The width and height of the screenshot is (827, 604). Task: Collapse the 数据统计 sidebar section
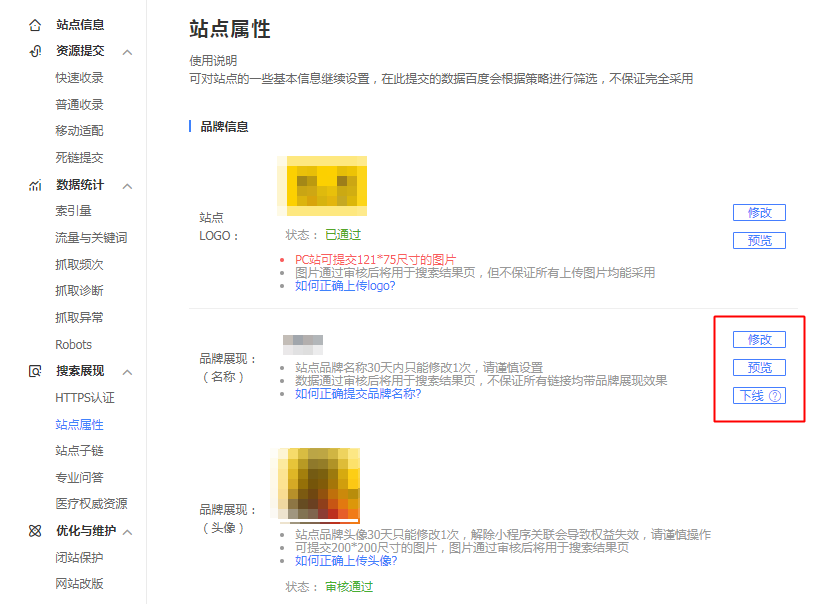[127, 185]
